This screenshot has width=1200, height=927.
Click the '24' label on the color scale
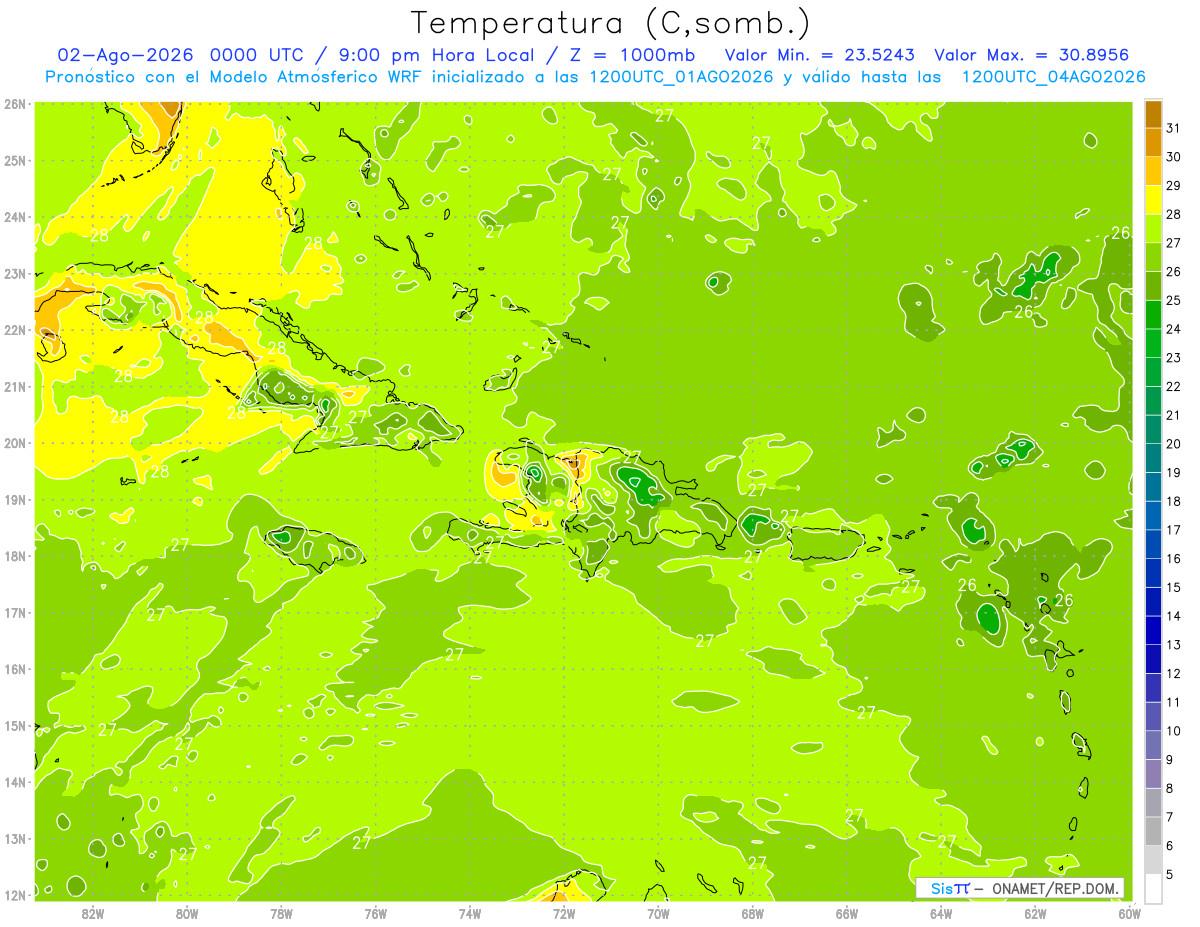pyautogui.click(x=1174, y=328)
